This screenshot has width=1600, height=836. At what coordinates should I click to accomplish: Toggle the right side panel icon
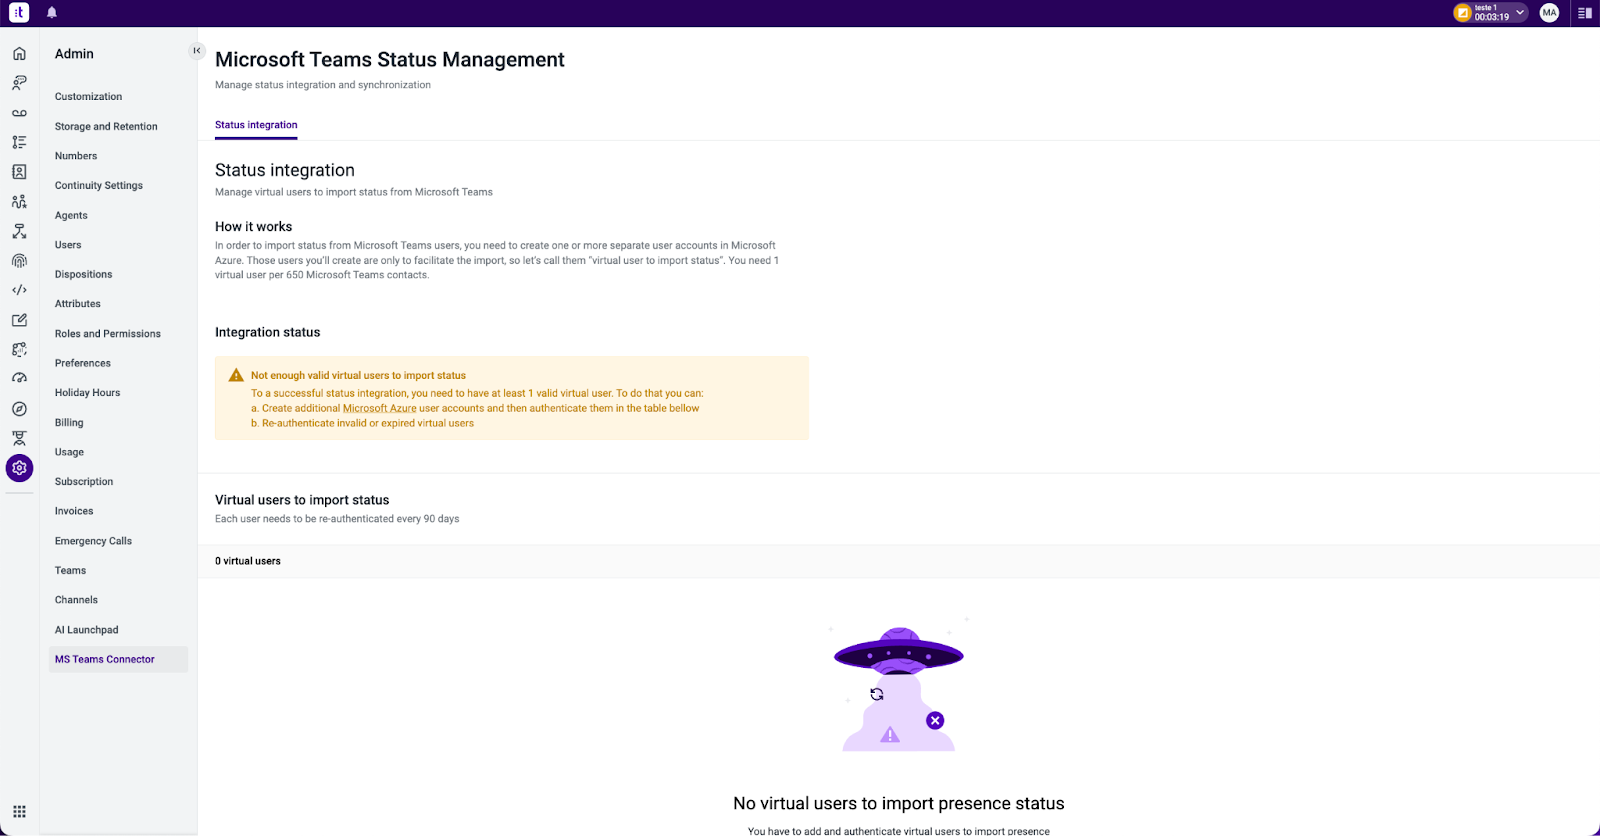1585,13
